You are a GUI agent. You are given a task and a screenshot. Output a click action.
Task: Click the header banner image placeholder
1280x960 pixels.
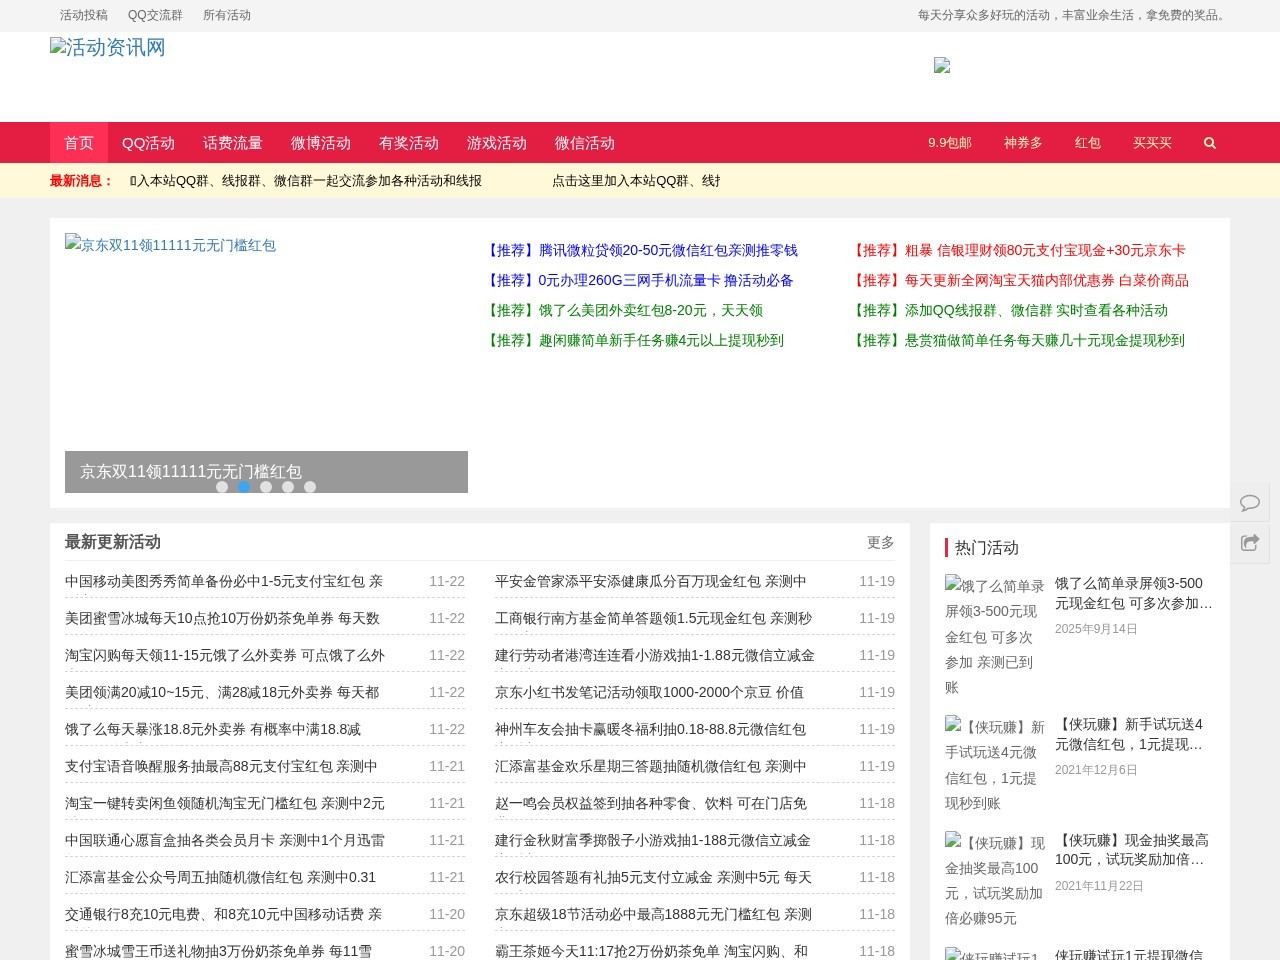pos(942,65)
